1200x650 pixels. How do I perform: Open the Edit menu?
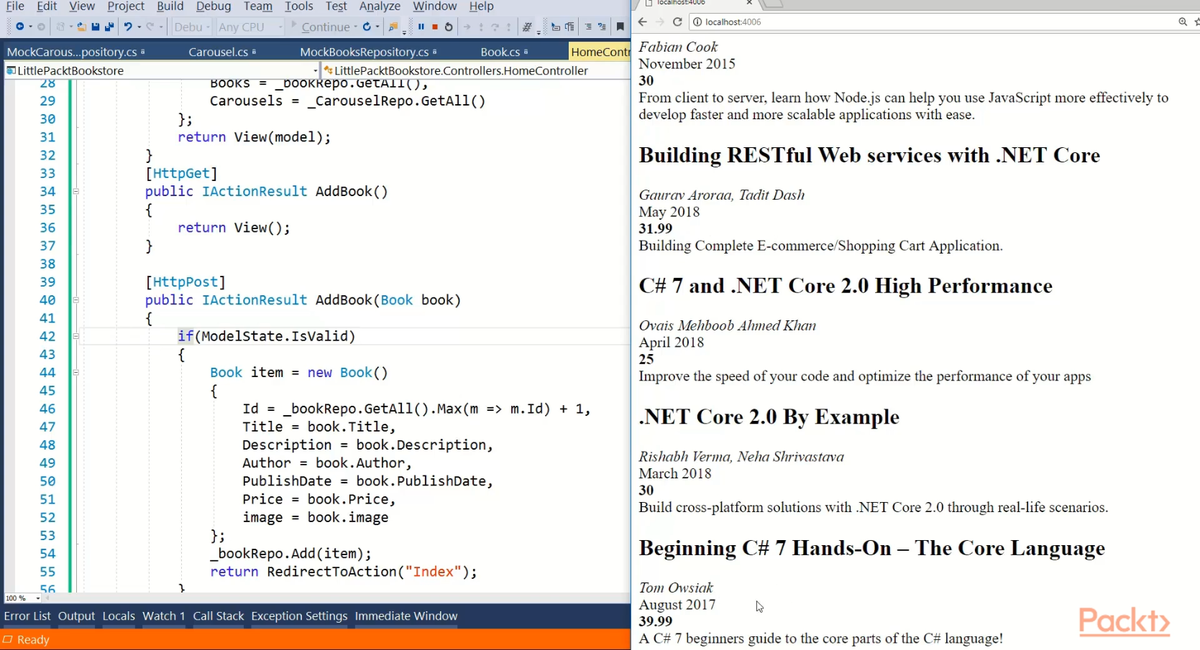pyautogui.click(x=47, y=6)
